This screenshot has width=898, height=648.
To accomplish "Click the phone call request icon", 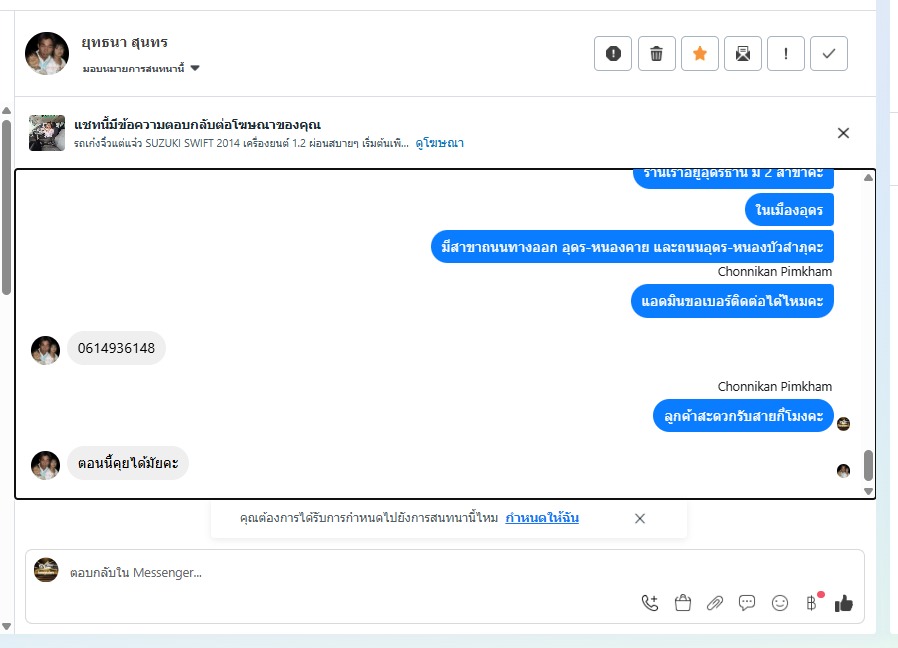I will tap(650, 603).
